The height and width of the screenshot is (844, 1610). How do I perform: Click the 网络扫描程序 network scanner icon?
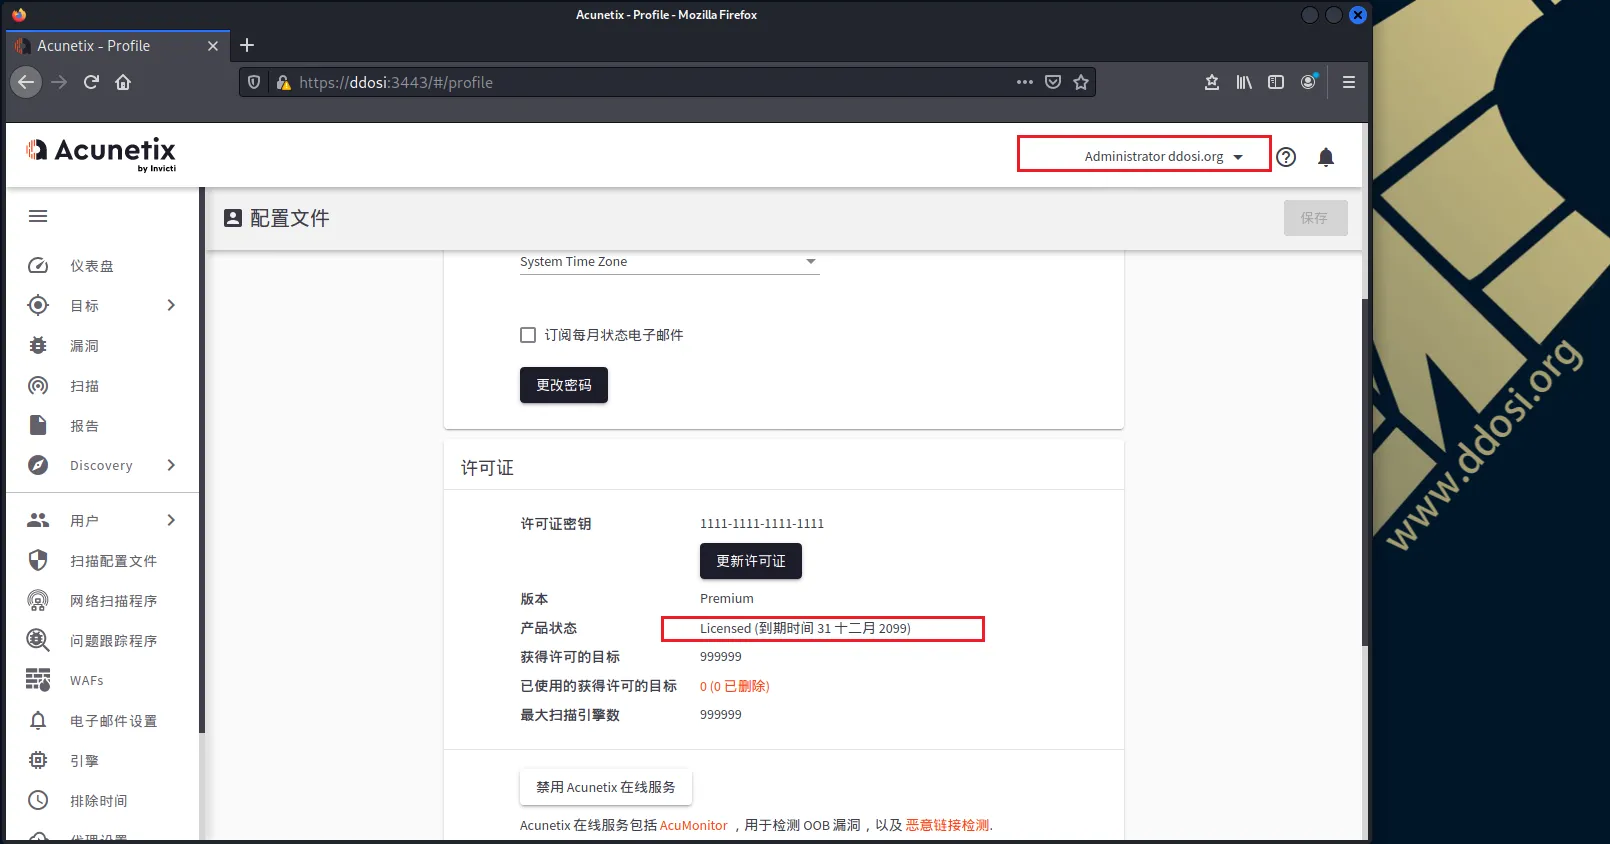point(38,600)
